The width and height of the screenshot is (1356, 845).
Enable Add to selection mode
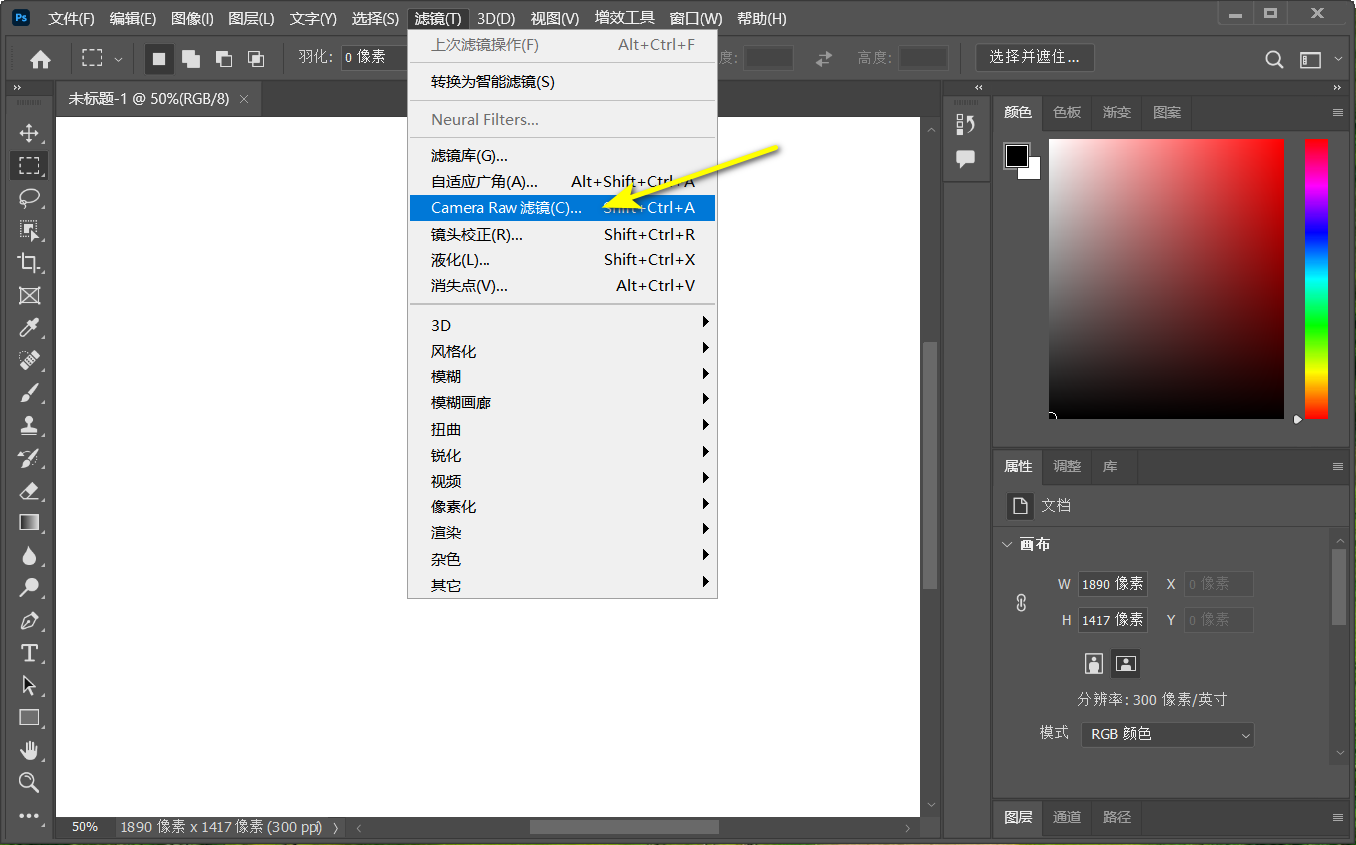[x=190, y=59]
